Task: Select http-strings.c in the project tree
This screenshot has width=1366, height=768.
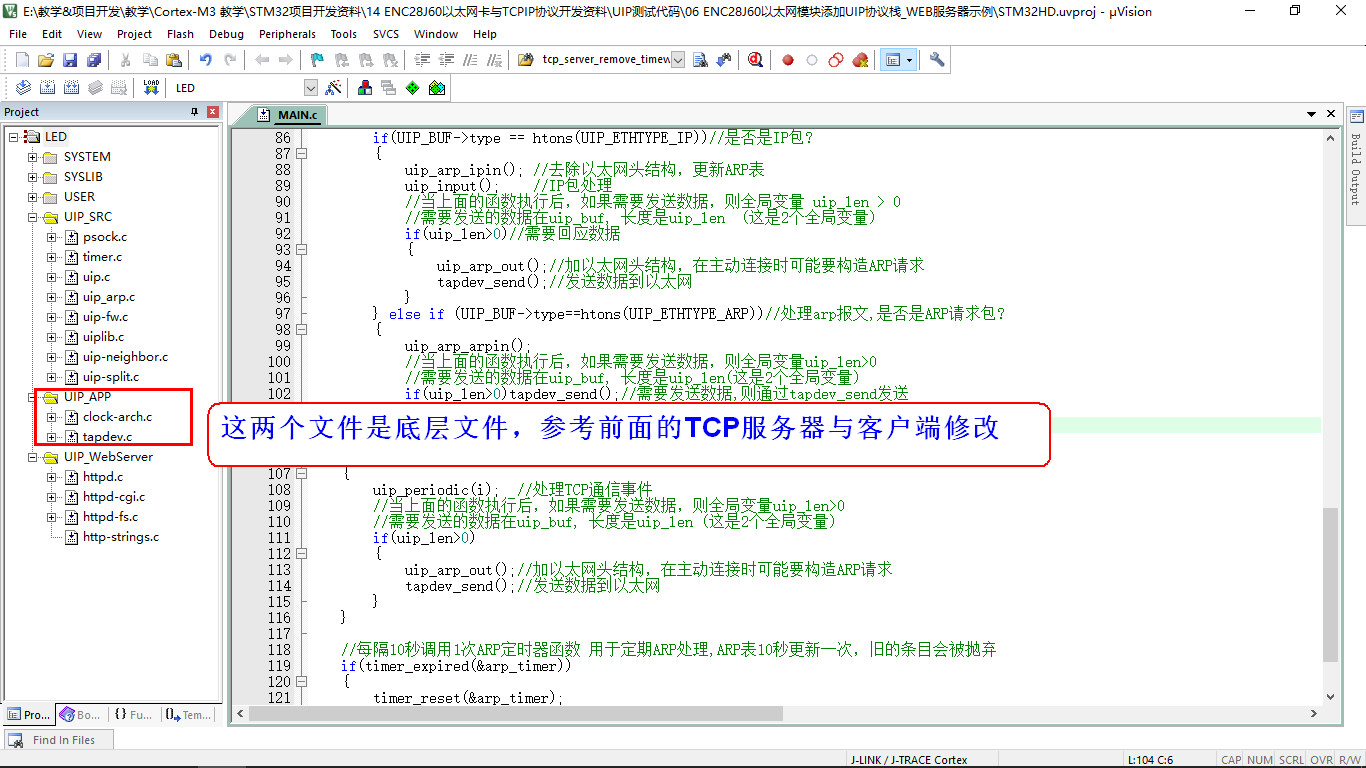Action: pyautogui.click(x=121, y=537)
